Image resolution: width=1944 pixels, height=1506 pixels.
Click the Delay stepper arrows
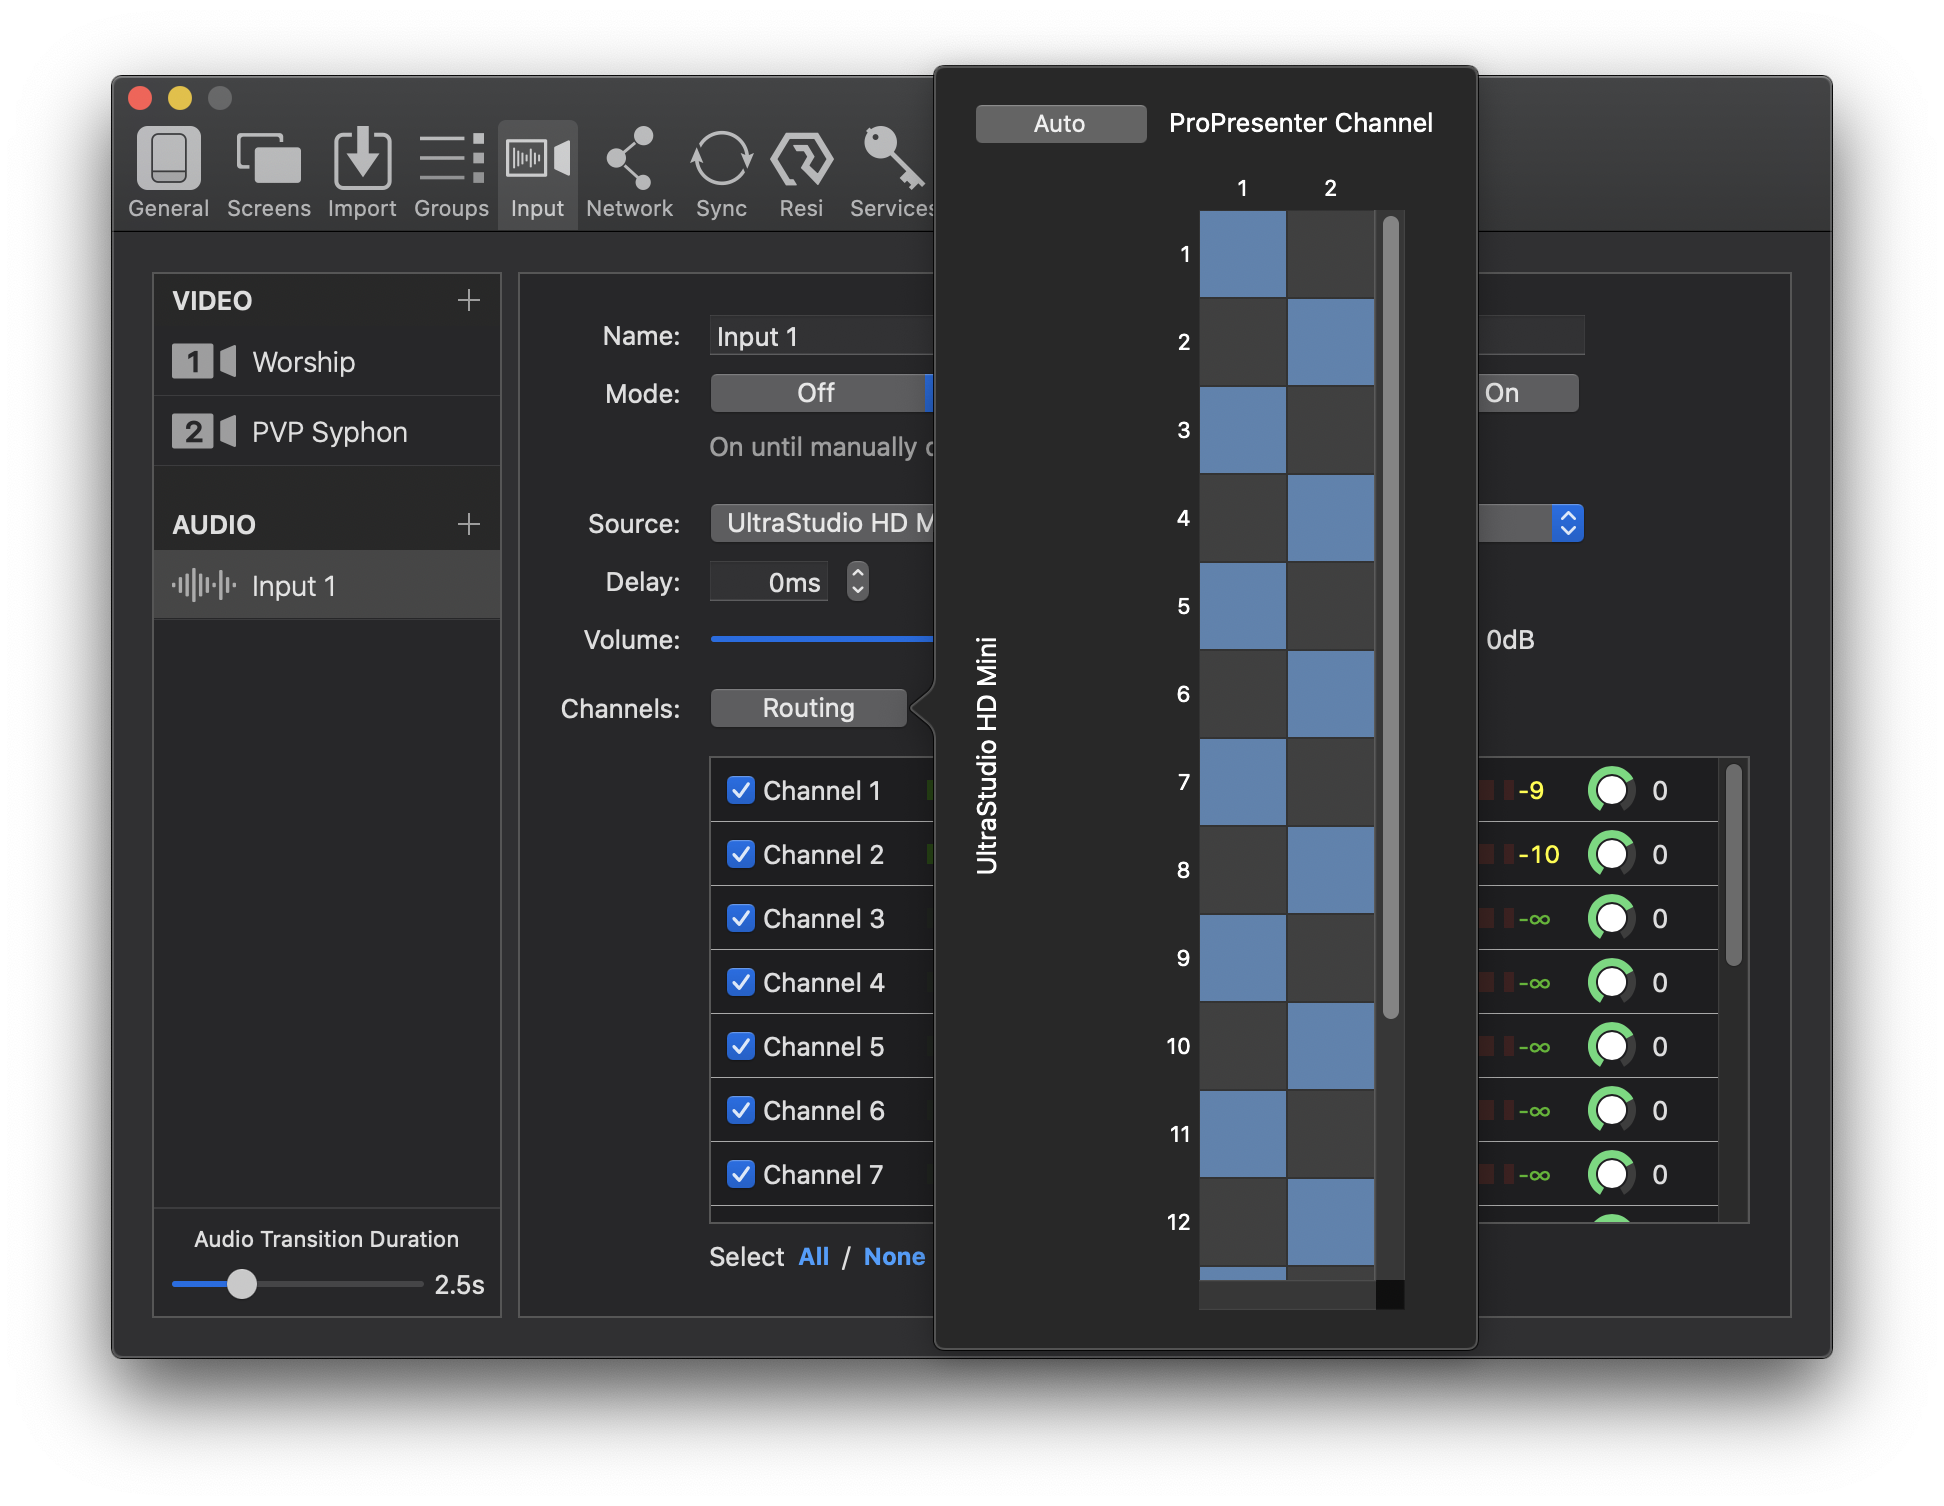pos(857,581)
